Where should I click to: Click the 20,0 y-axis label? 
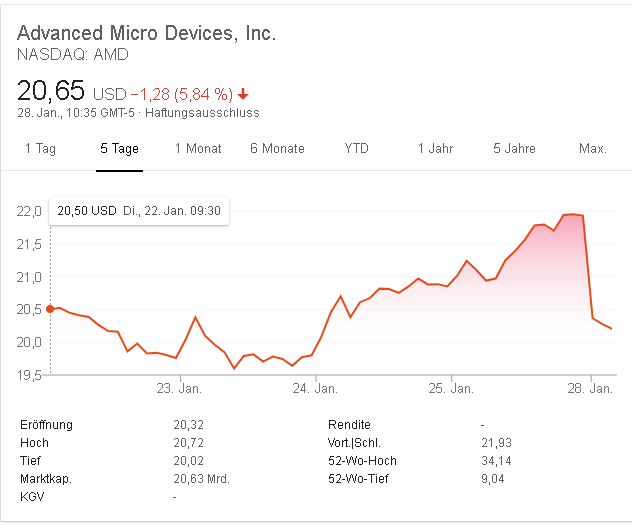pyautogui.click(x=29, y=342)
